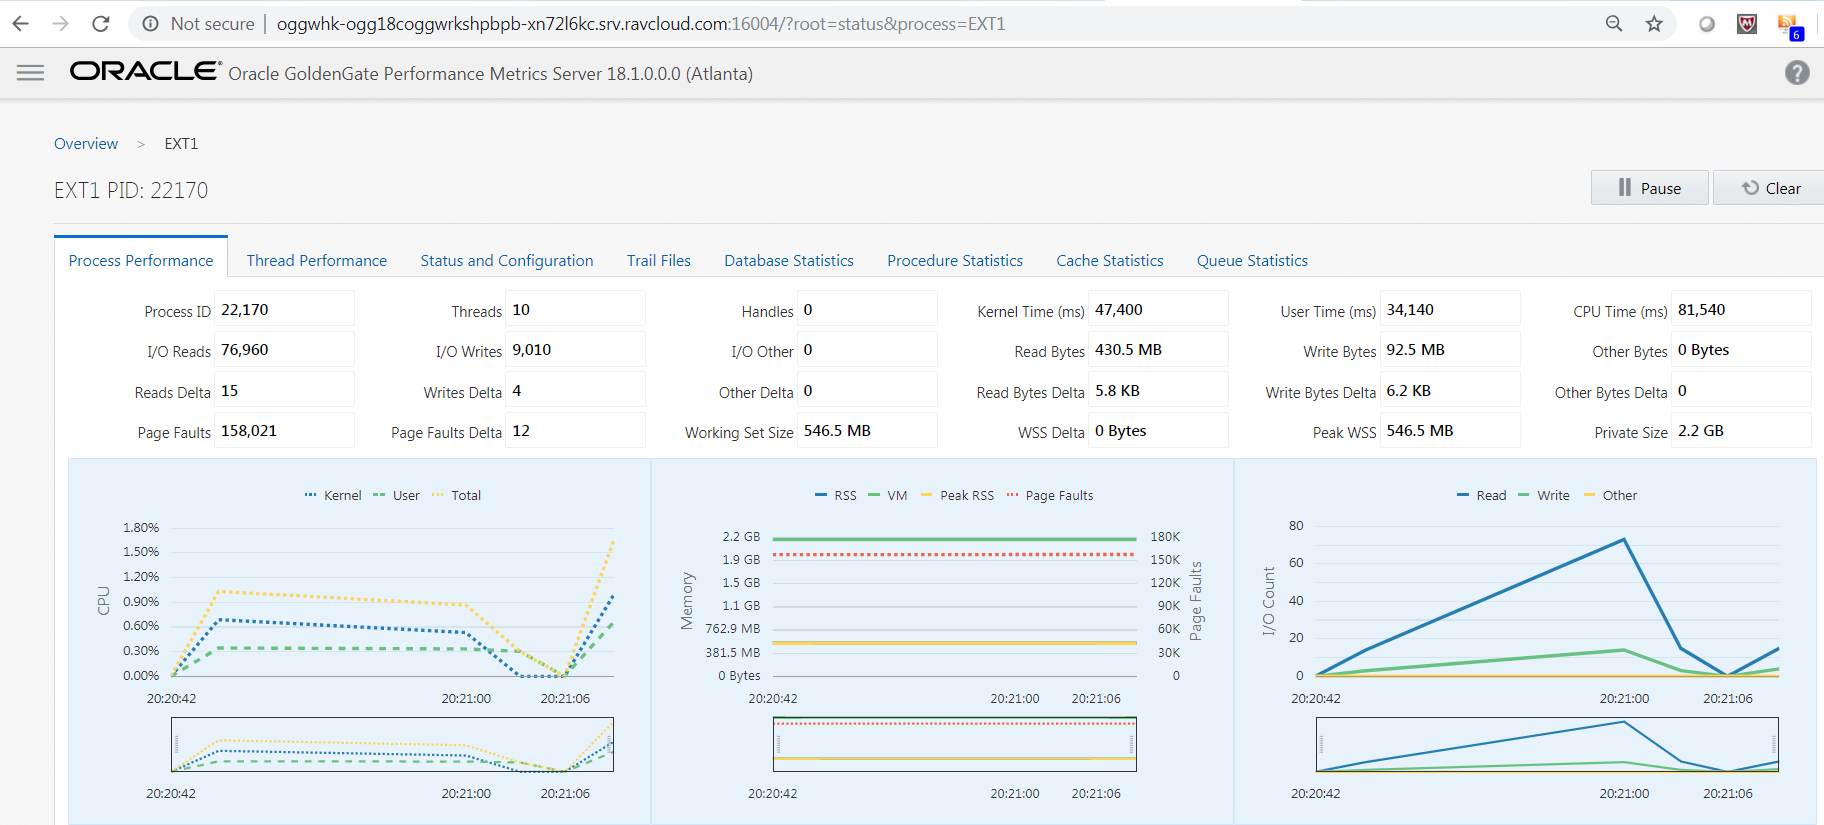The image size is (1824, 825).
Task: Click the browser forward arrow
Action: click(61, 23)
